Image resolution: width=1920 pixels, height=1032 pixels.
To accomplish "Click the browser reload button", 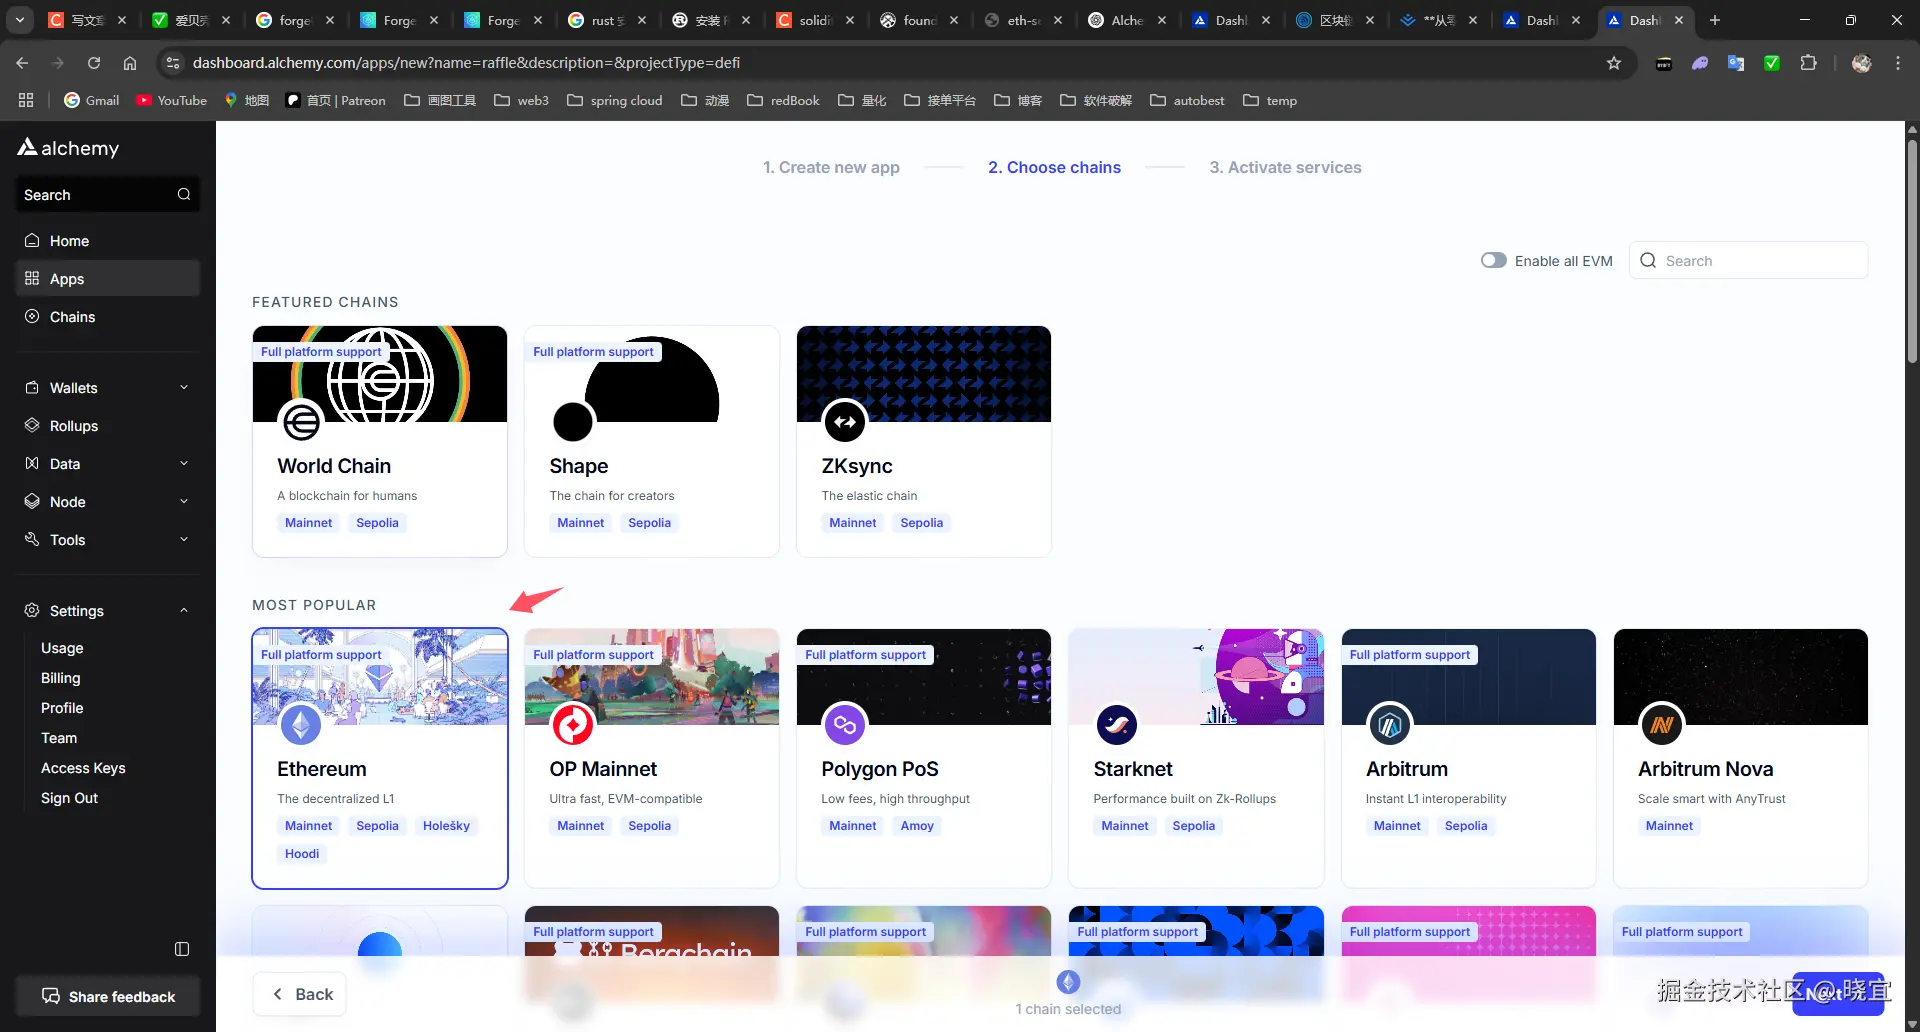I will [94, 63].
